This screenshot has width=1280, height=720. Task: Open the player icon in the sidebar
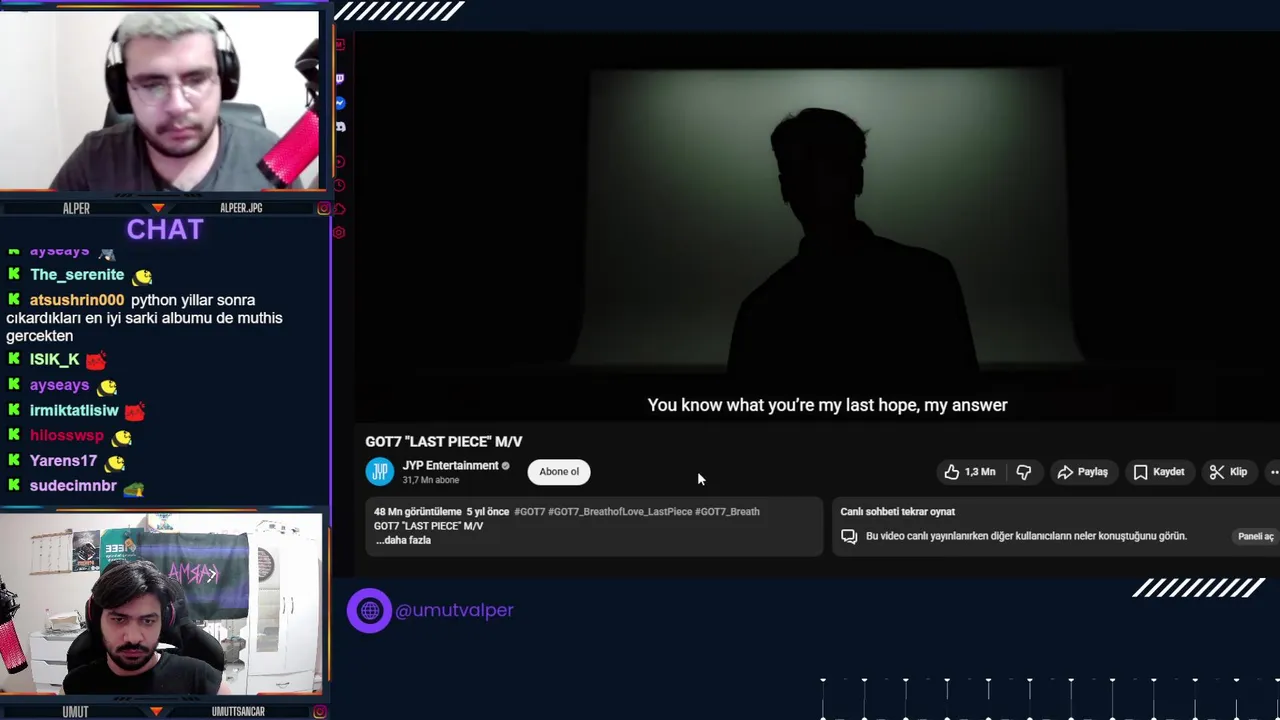340,161
